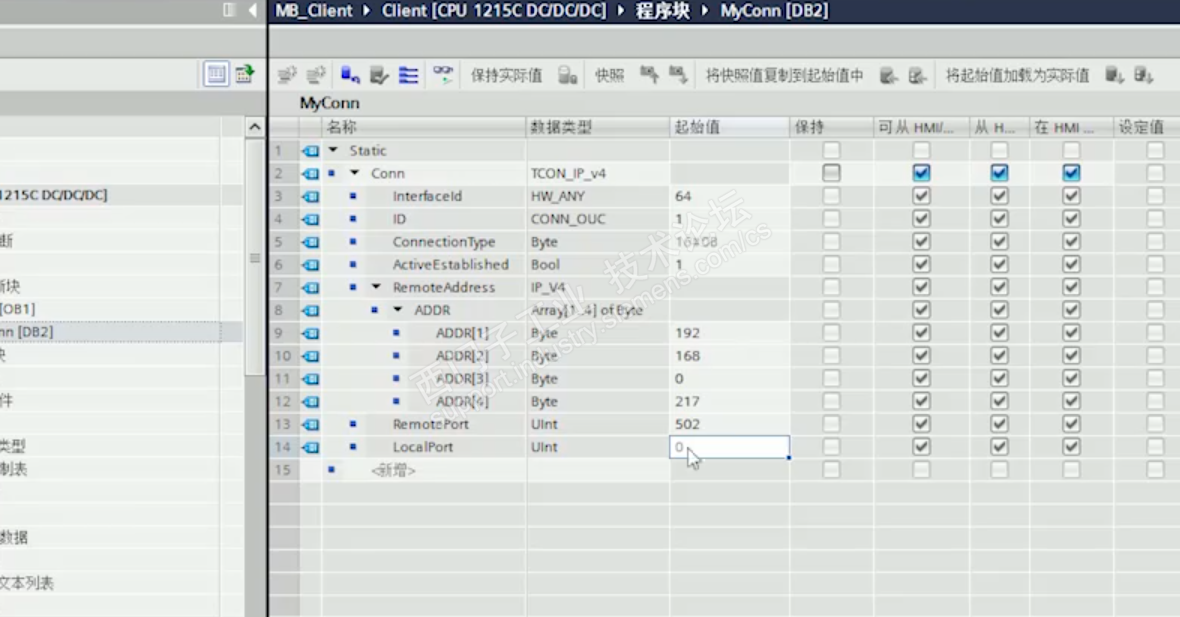This screenshot has height=617, width=1180.
Task: Click the tag icon of the RemotePort row
Action: 310,424
